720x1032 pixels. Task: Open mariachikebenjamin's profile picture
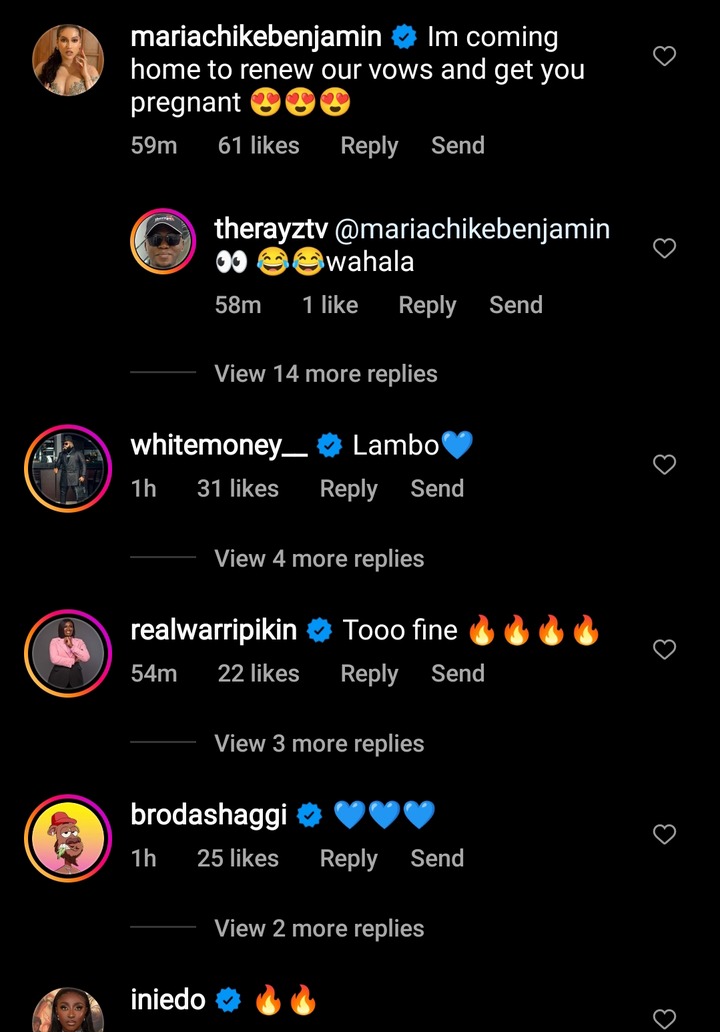point(68,60)
